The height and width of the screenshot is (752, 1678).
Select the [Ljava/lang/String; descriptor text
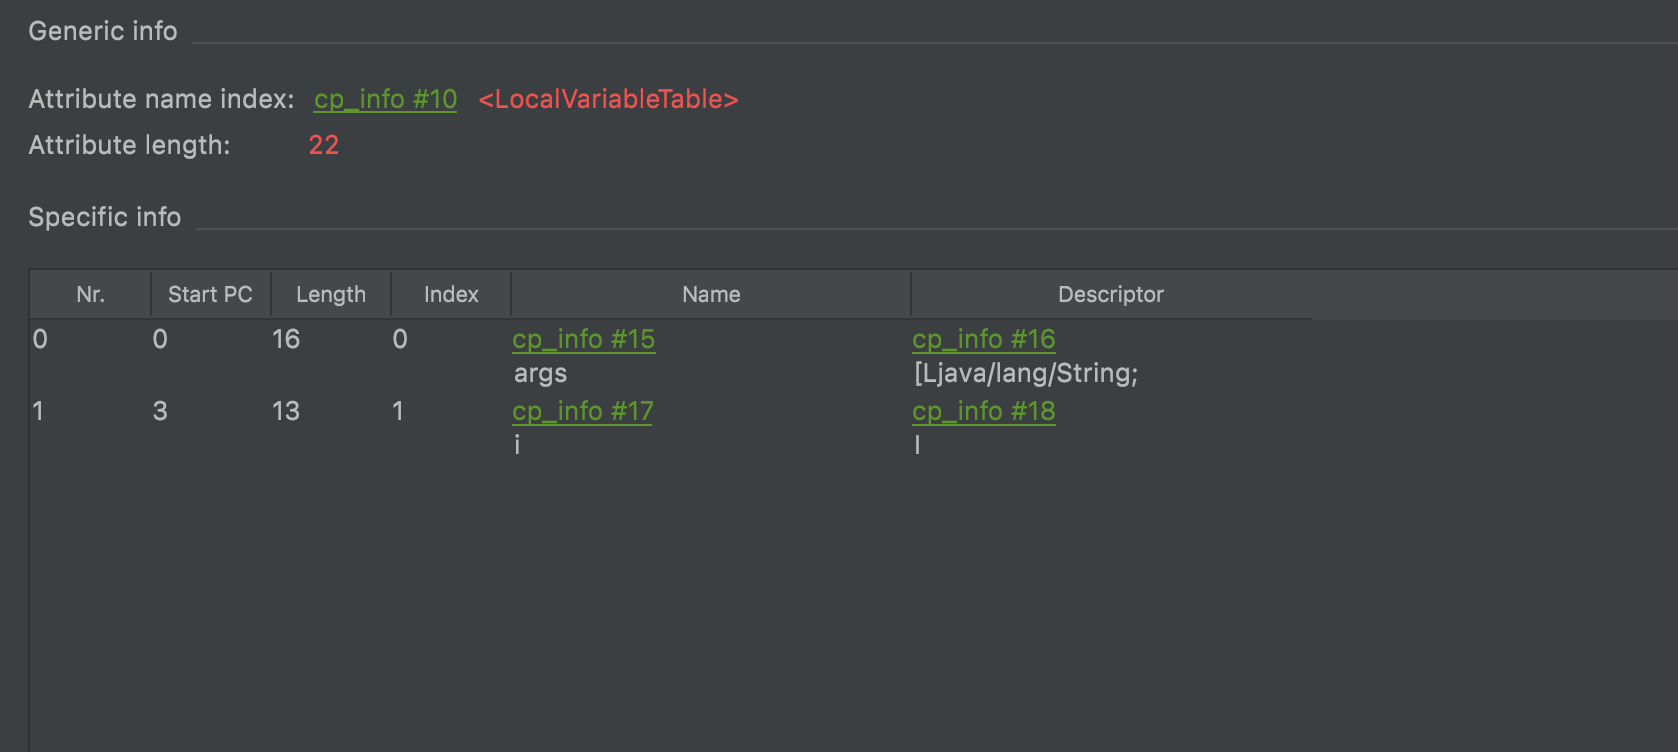pos(1026,374)
